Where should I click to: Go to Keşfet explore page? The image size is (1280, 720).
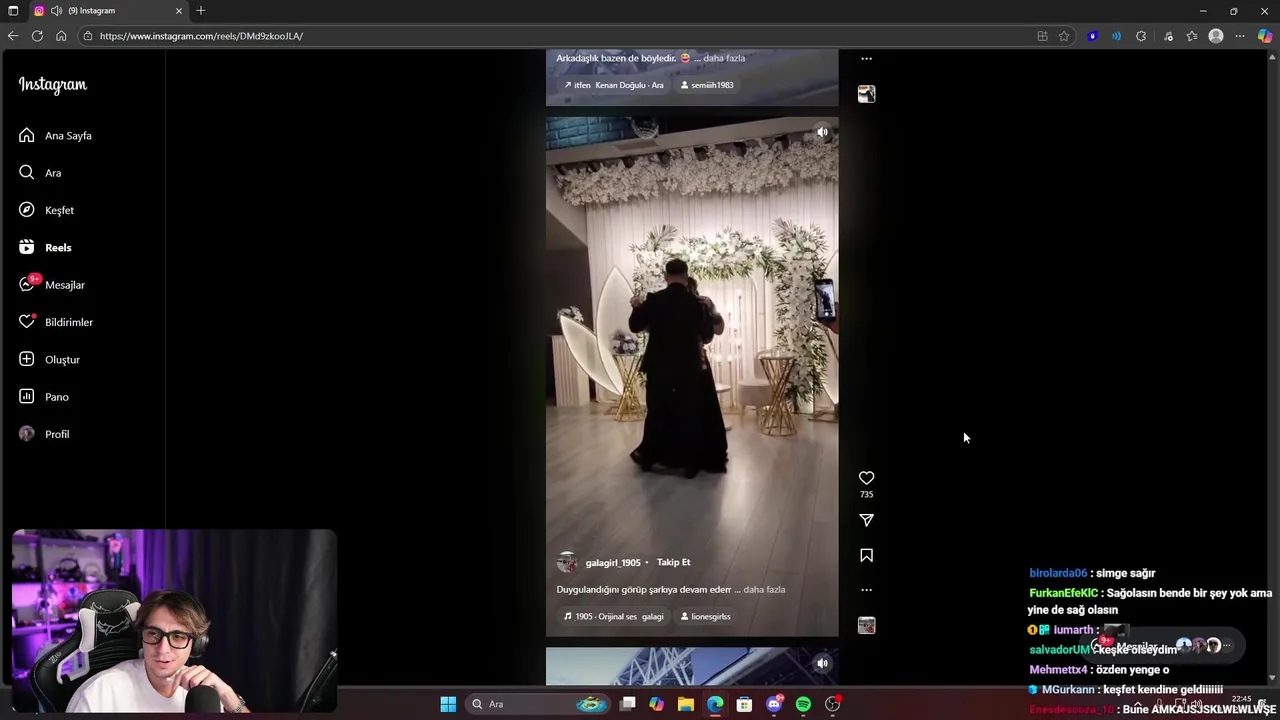(47, 210)
